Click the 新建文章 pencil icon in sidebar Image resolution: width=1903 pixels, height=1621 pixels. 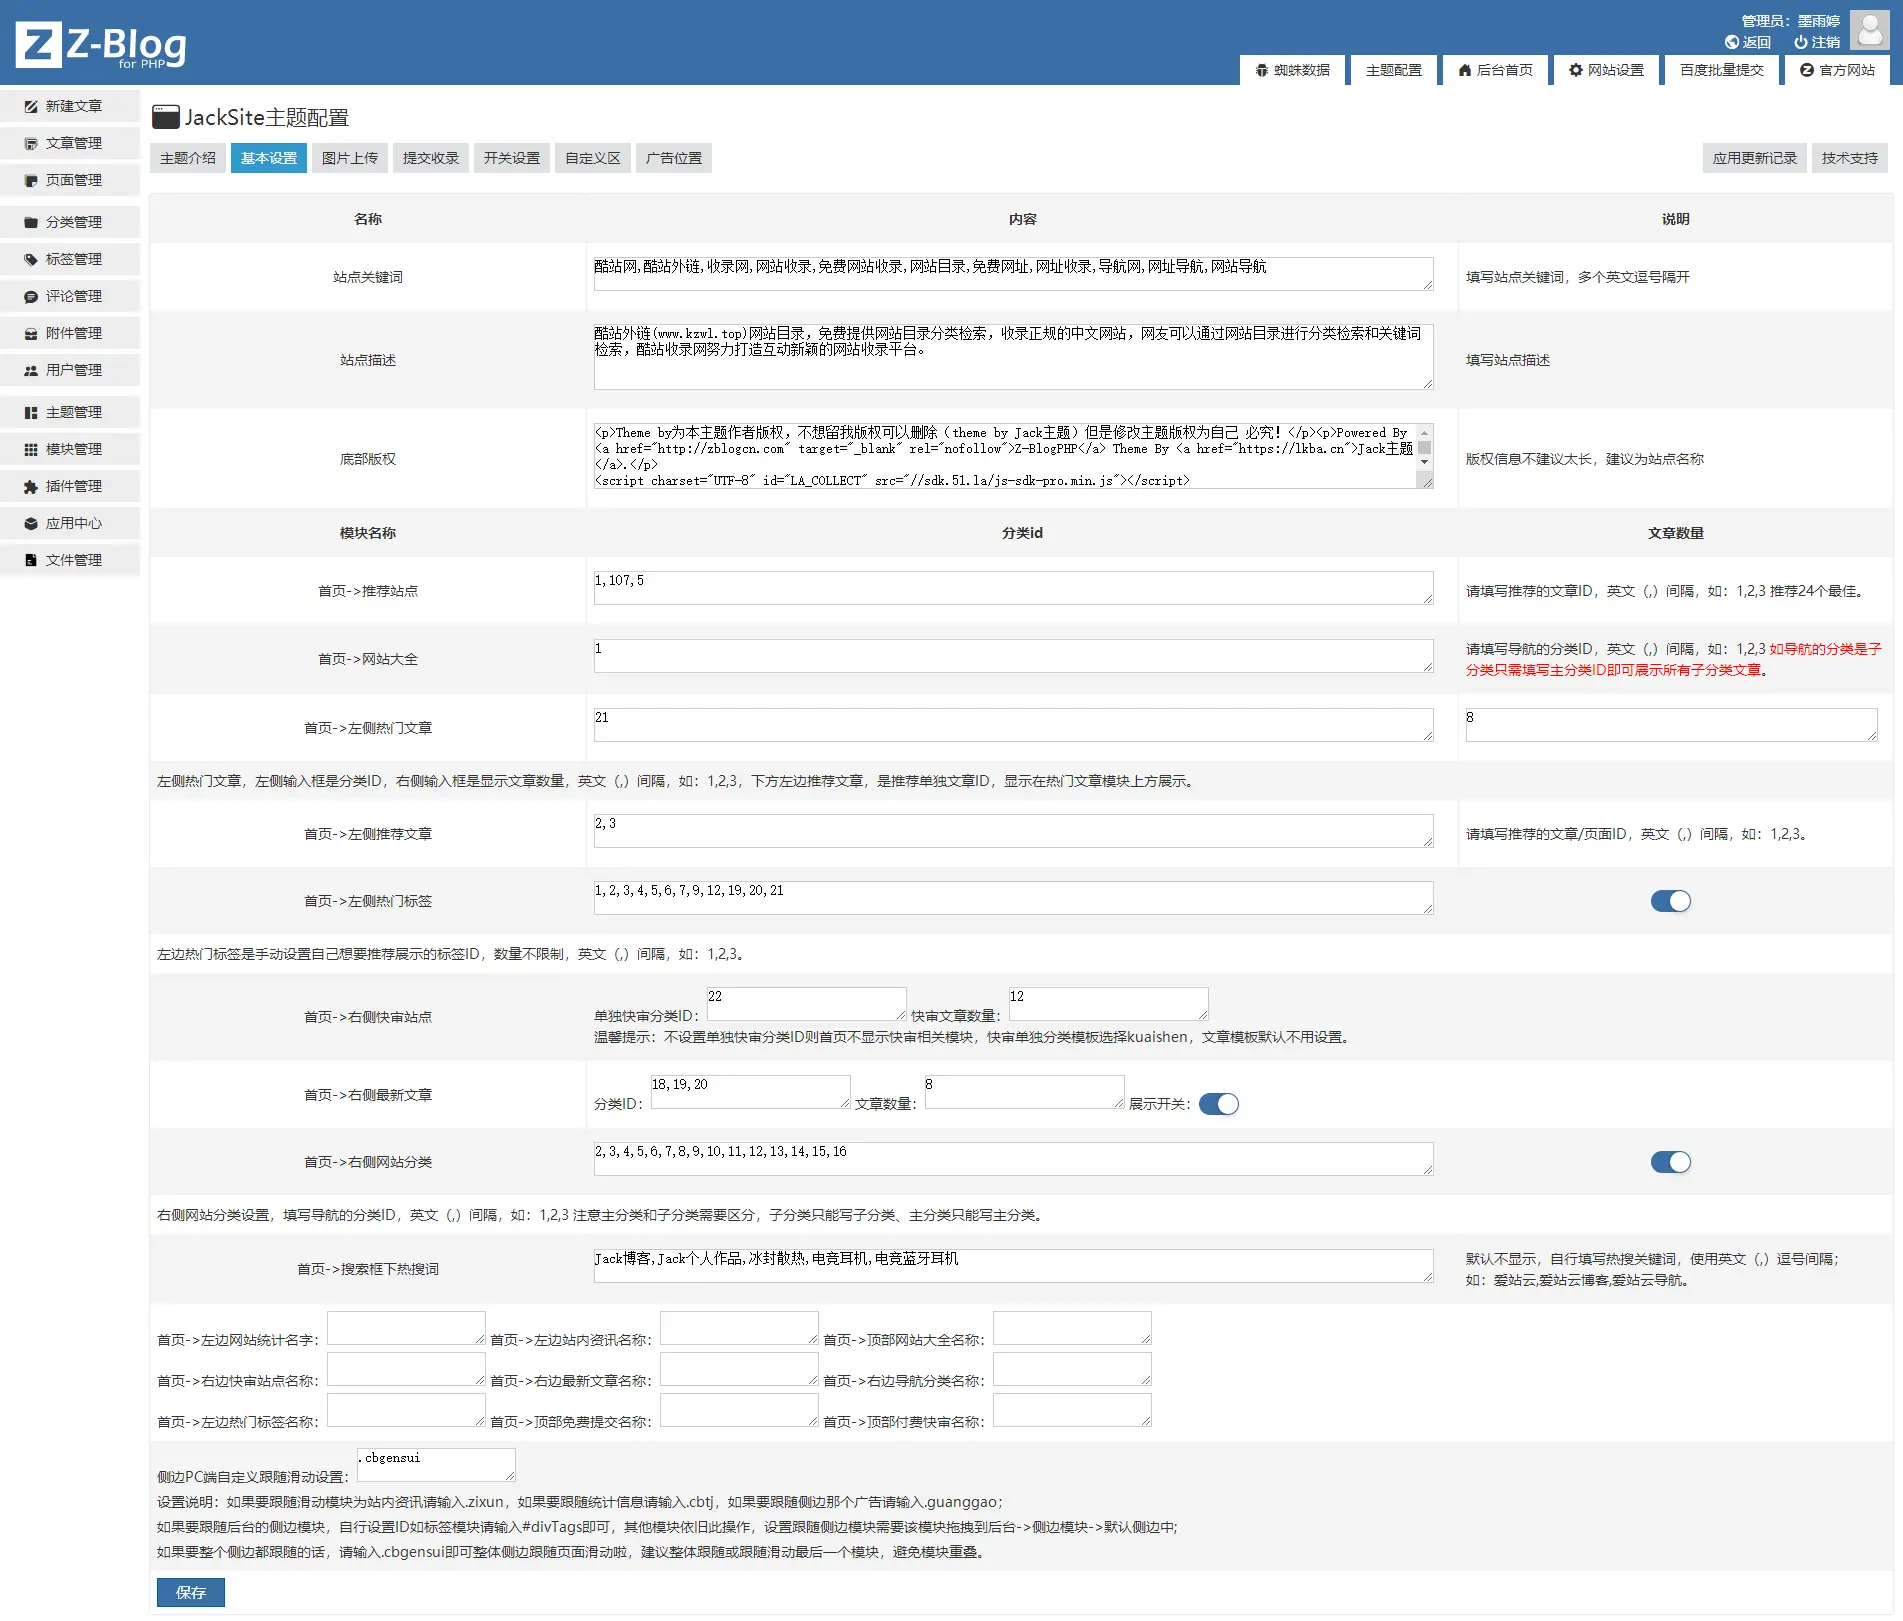(31, 106)
